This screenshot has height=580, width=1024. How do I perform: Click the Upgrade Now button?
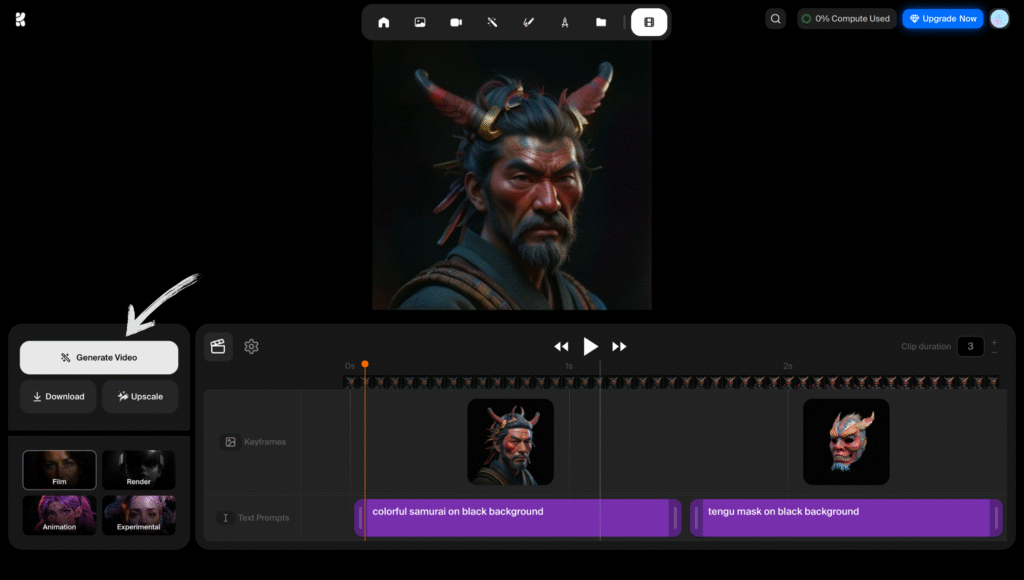(941, 18)
